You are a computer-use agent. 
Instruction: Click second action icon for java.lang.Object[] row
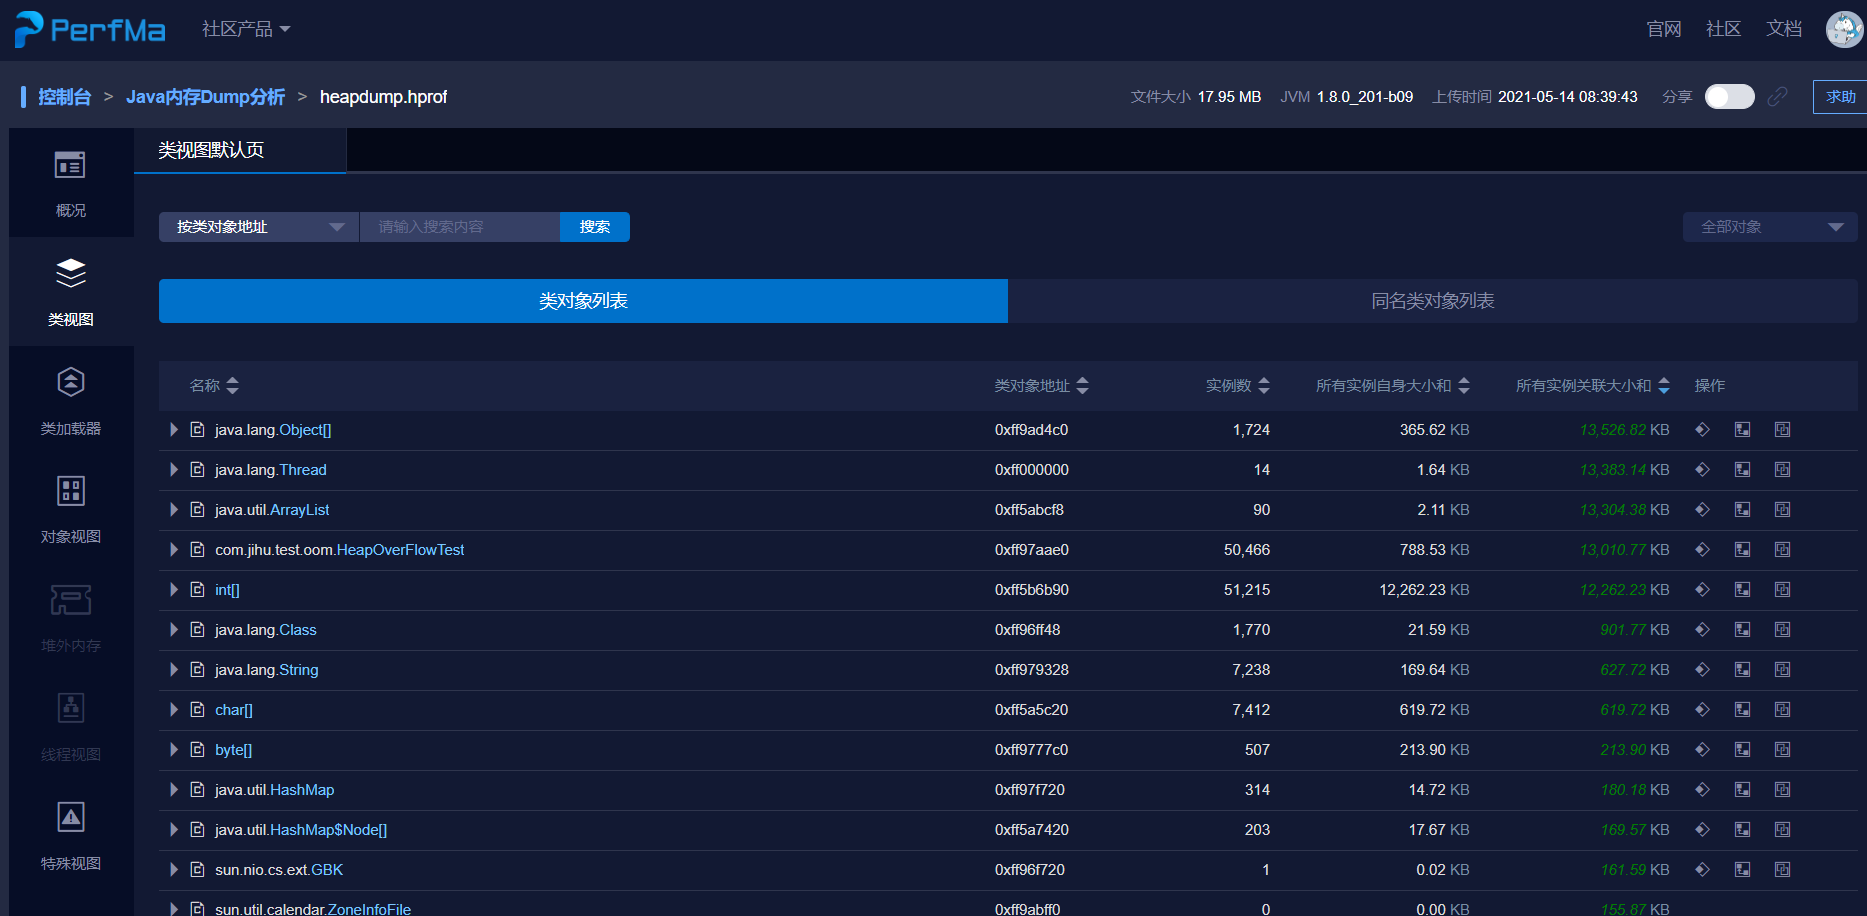click(x=1742, y=430)
